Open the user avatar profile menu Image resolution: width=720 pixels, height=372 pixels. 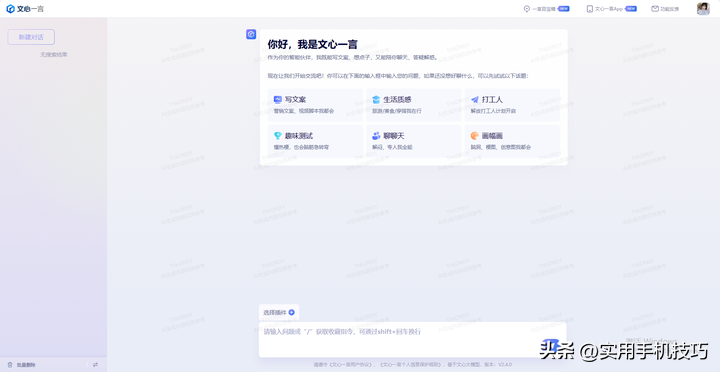point(703,9)
